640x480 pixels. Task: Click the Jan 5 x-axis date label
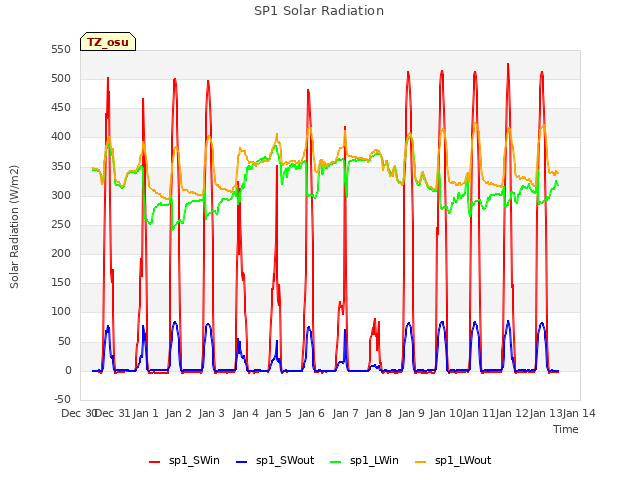click(x=278, y=413)
